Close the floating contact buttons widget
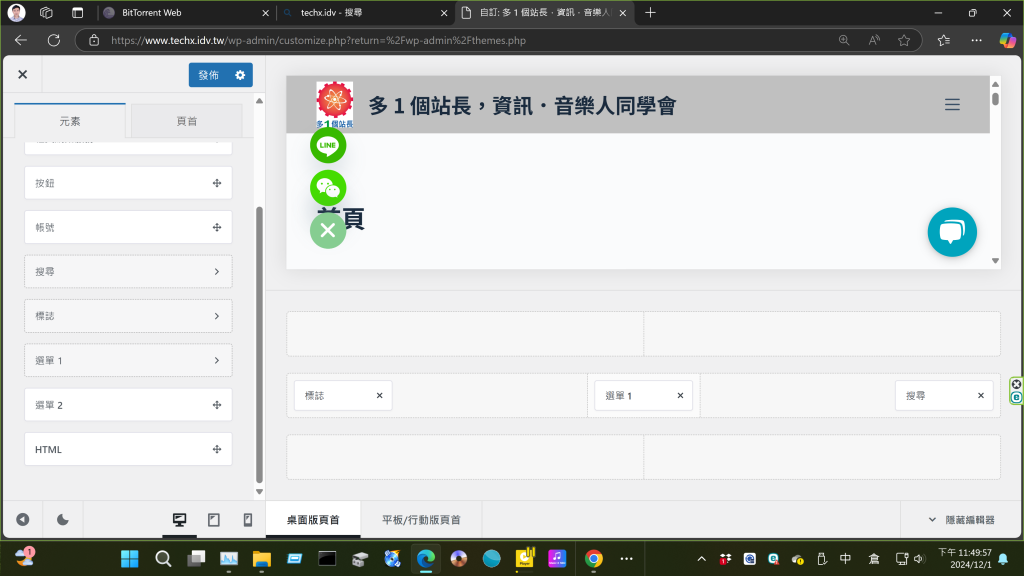Viewport: 1024px width, 576px height. [328, 231]
